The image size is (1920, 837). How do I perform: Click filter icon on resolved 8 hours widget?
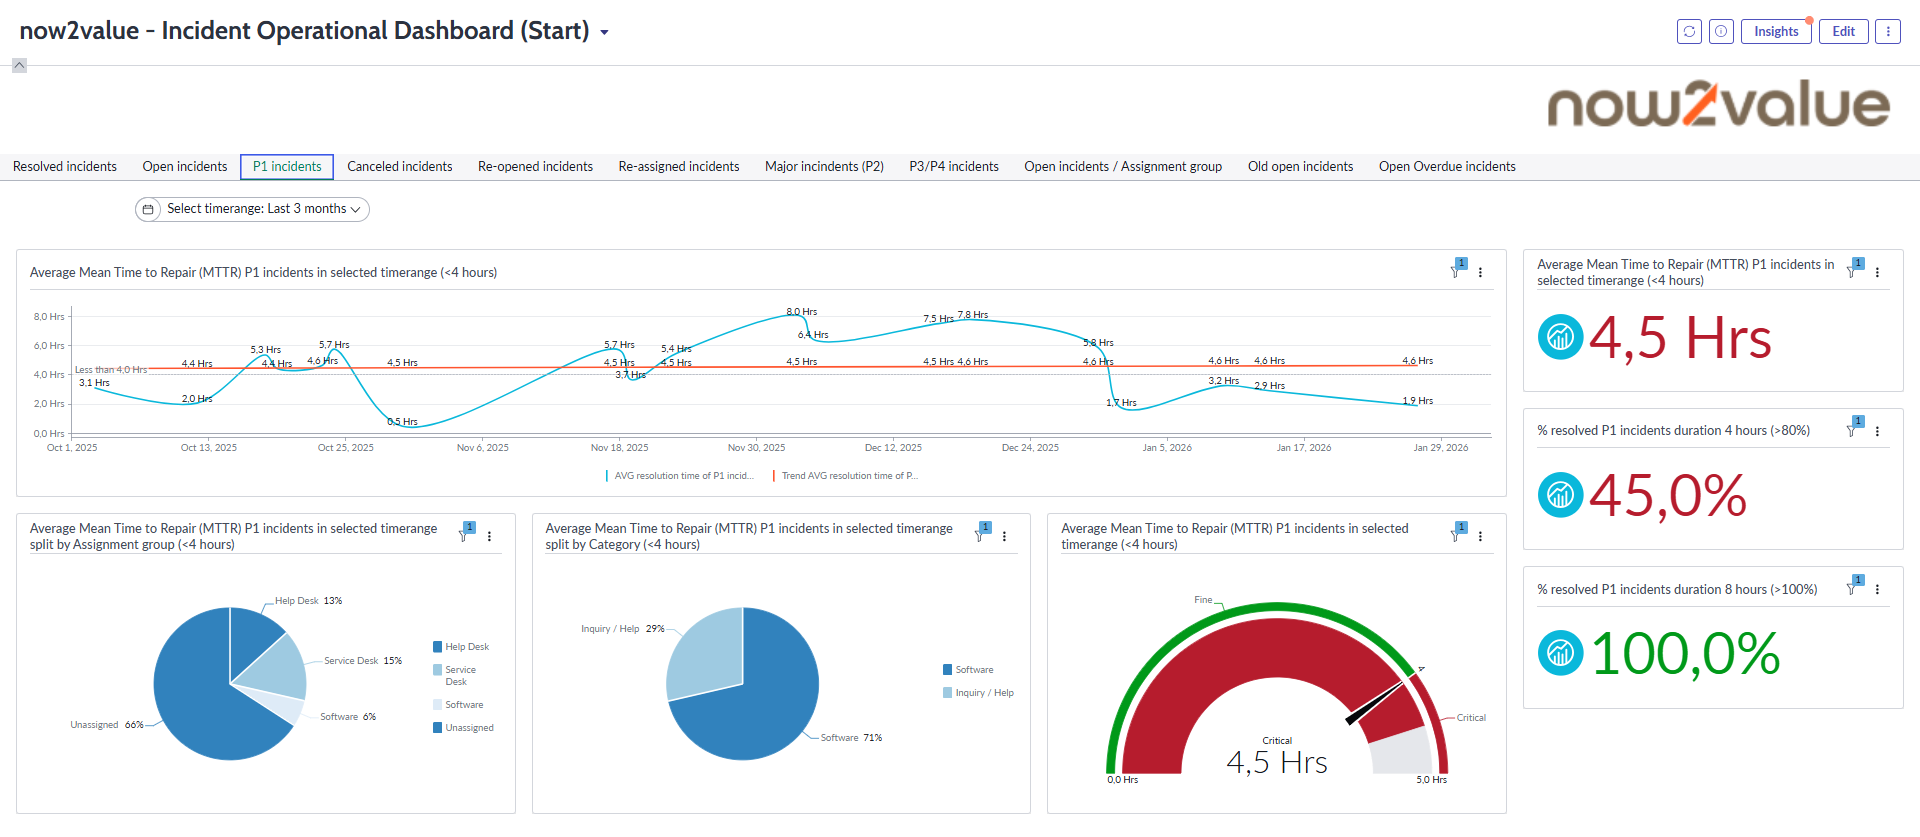(1855, 586)
